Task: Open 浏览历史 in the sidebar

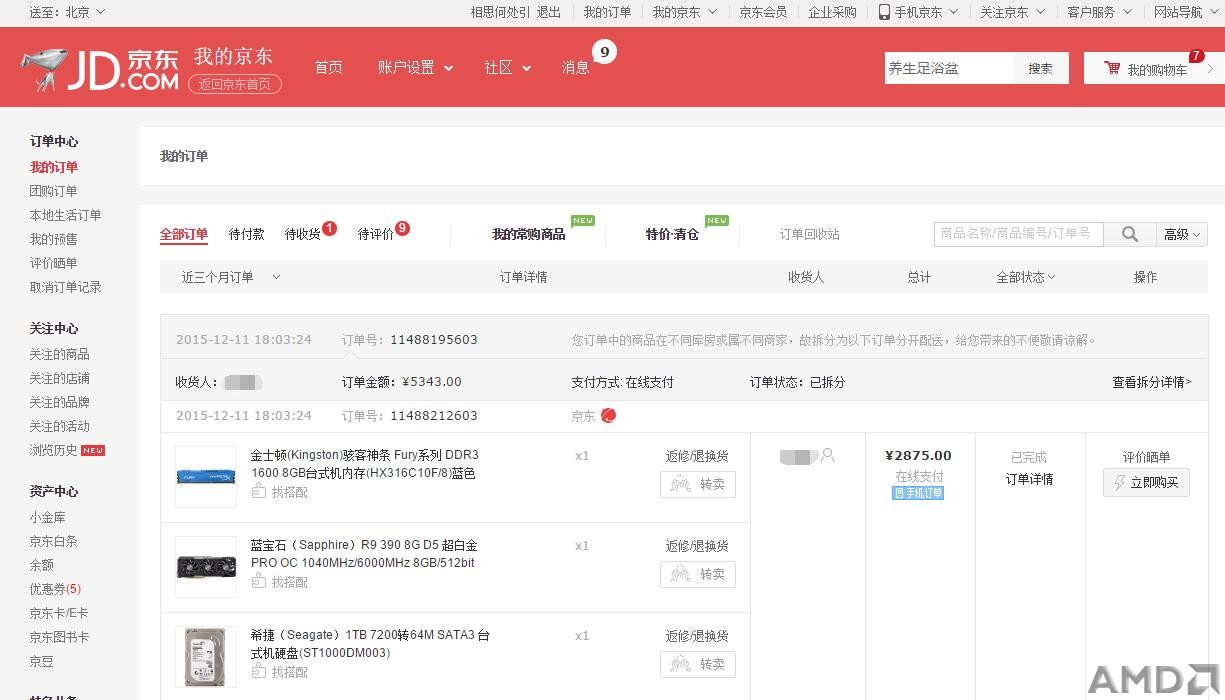Action: pyautogui.click(x=53, y=450)
